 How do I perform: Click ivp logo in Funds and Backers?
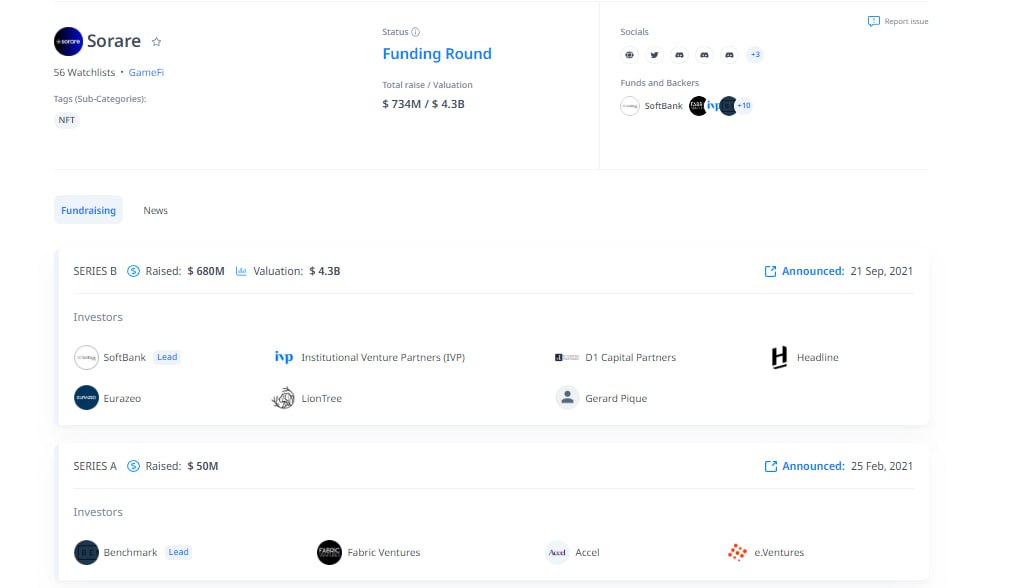pos(712,106)
